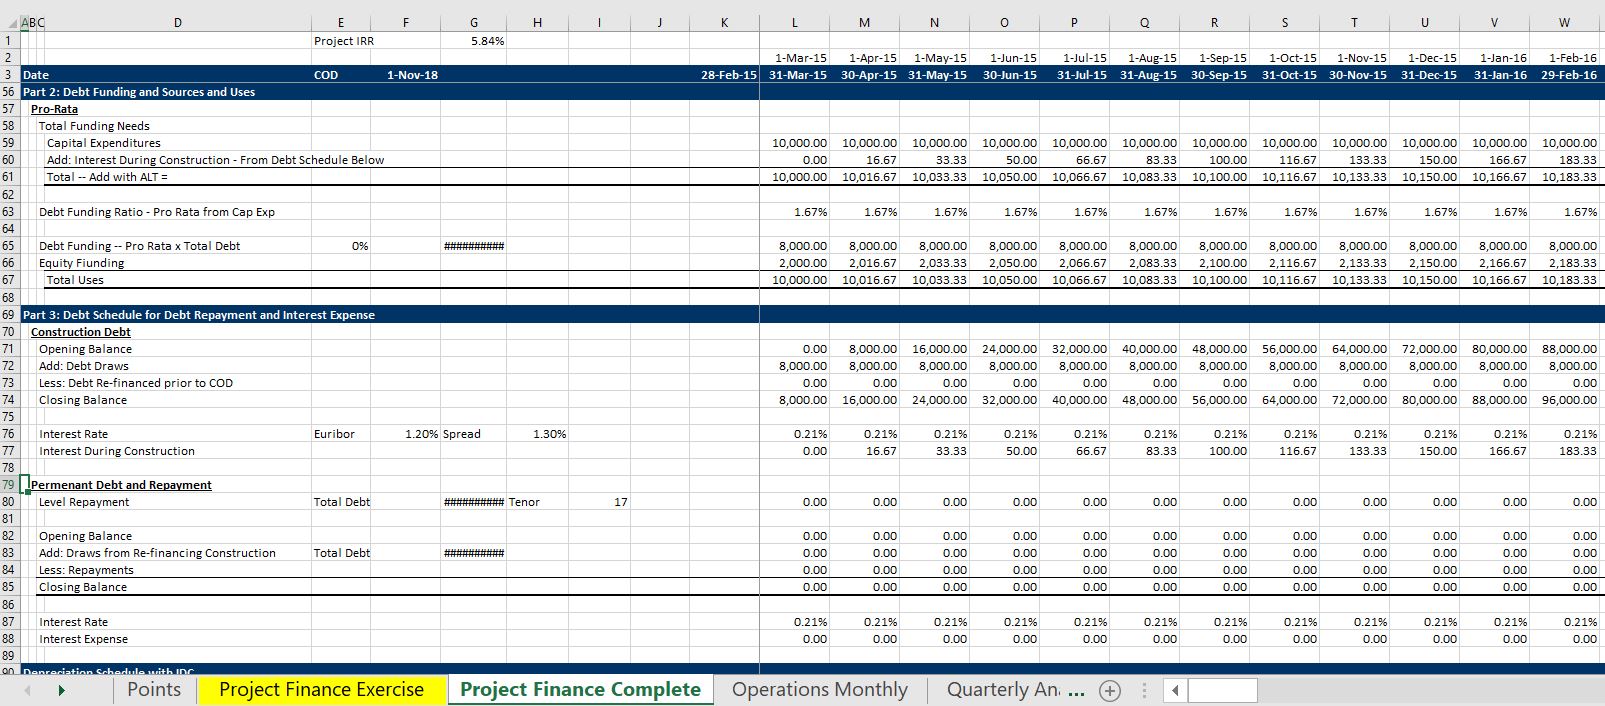1605x706 pixels.
Task: Select the Project Finance Complete tab
Action: pyautogui.click(x=580, y=689)
